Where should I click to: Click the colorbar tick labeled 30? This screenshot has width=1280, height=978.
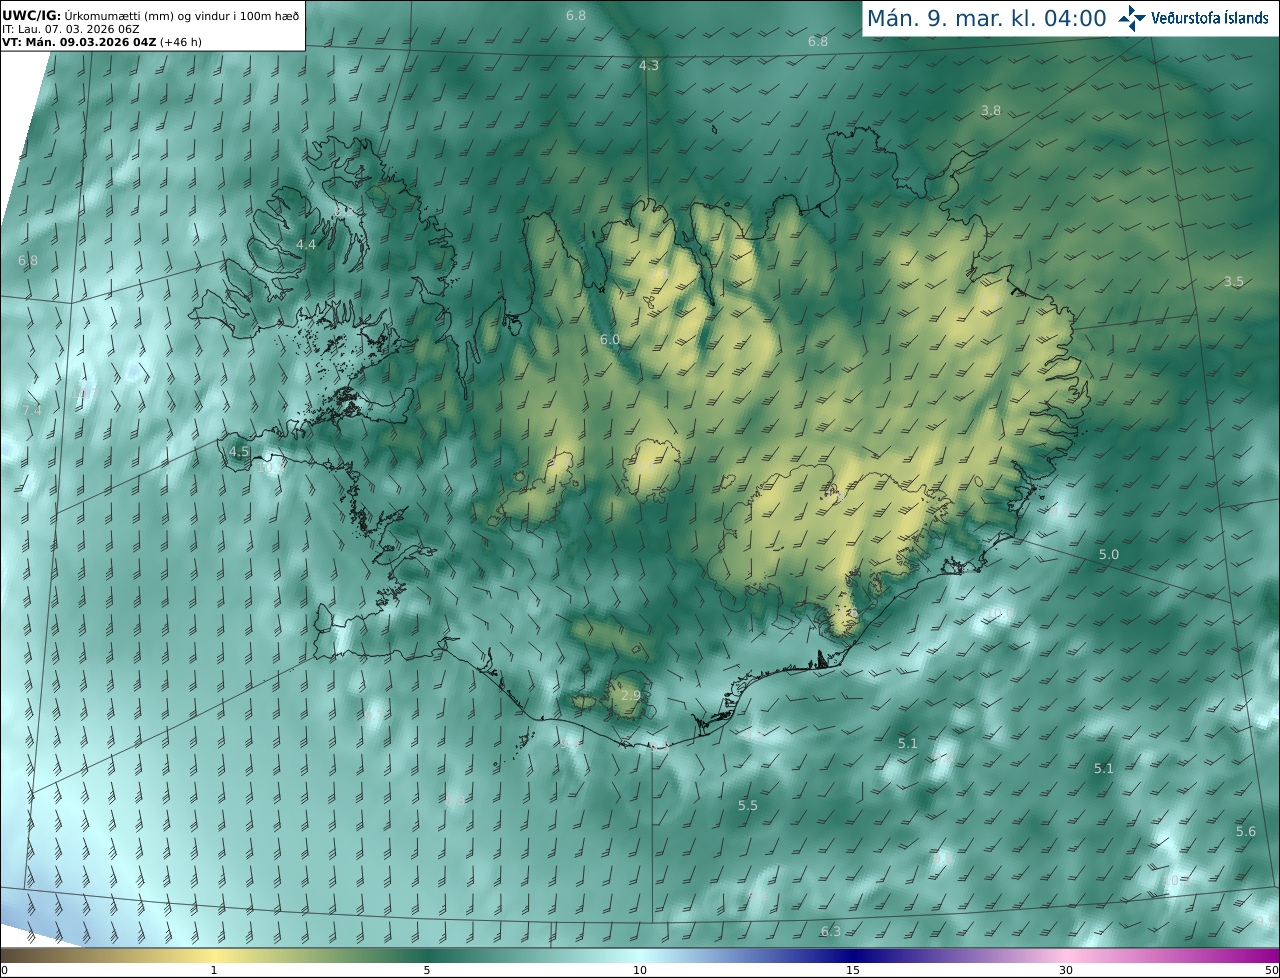point(1066,971)
